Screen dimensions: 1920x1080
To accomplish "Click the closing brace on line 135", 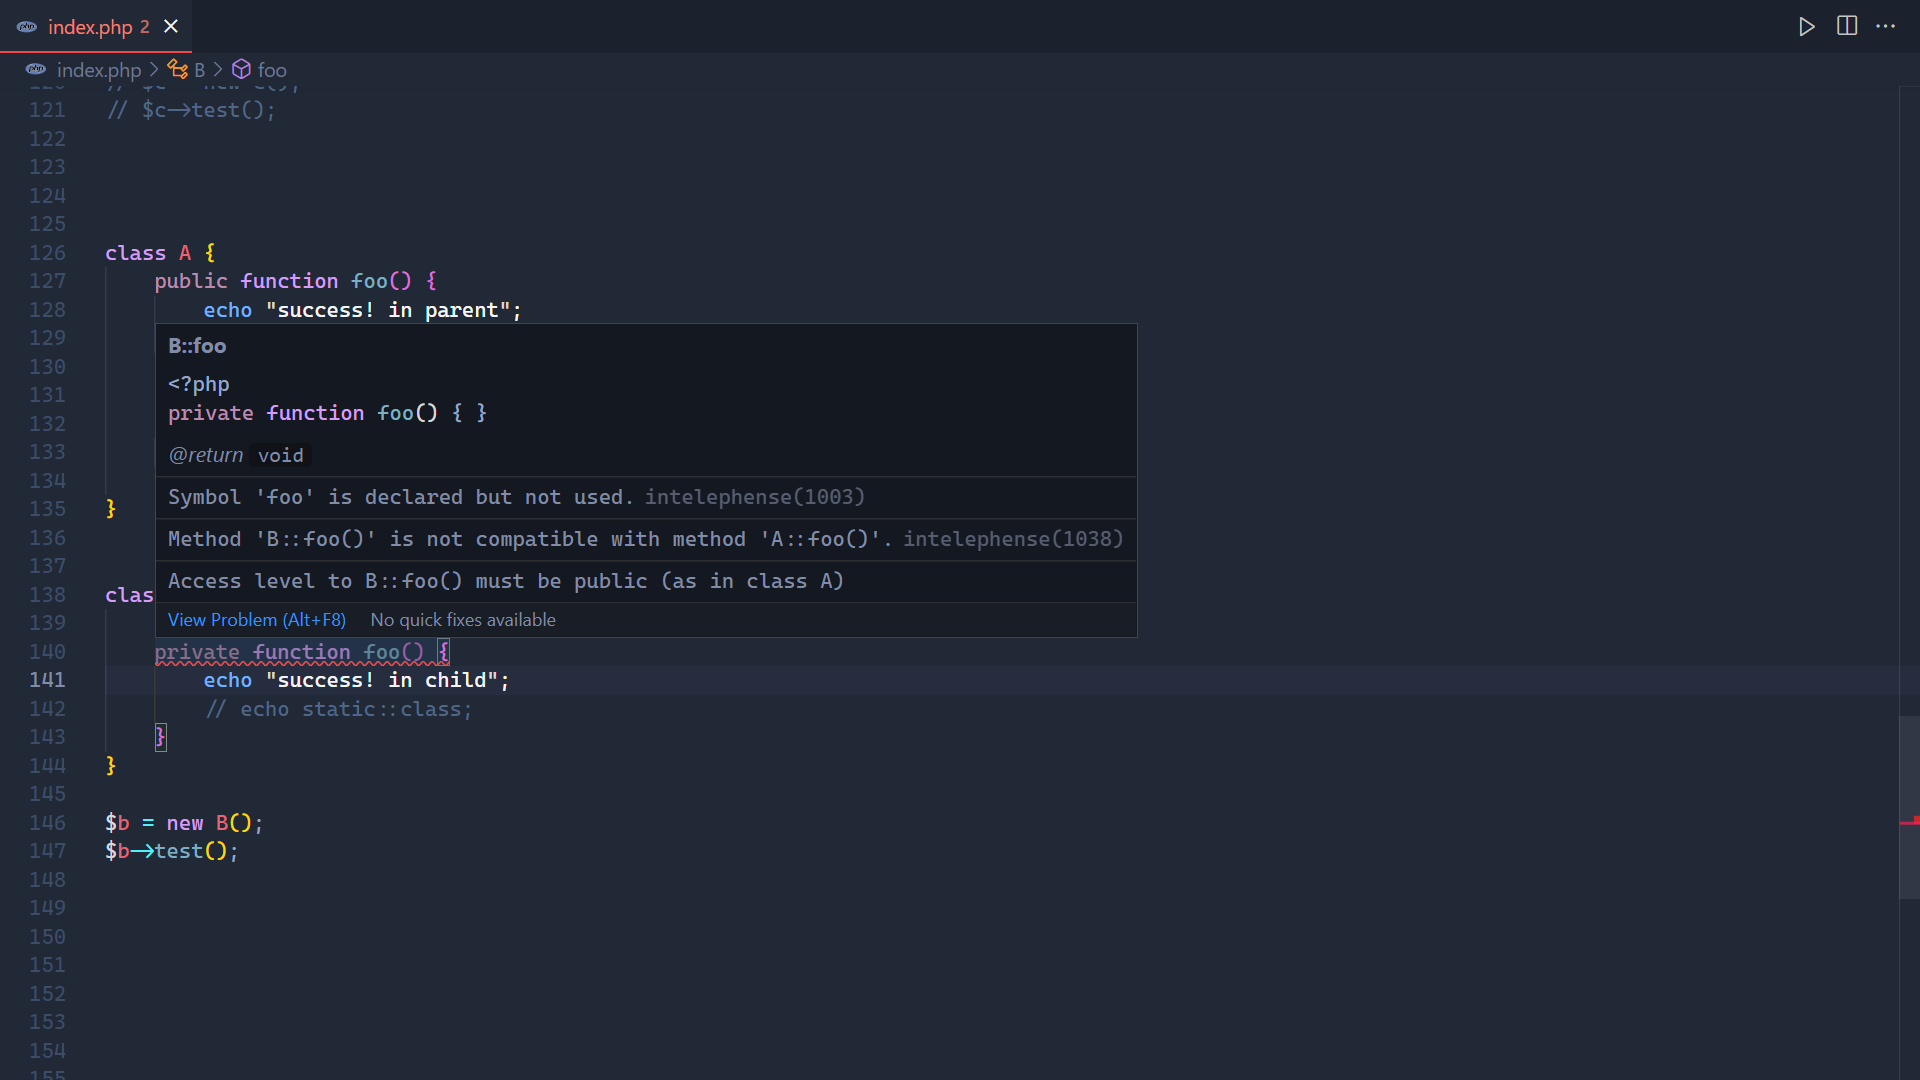I will coord(111,509).
